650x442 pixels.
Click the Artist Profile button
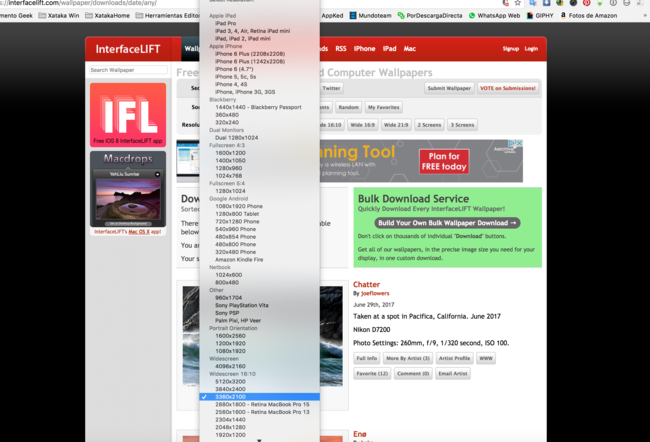[454, 358]
